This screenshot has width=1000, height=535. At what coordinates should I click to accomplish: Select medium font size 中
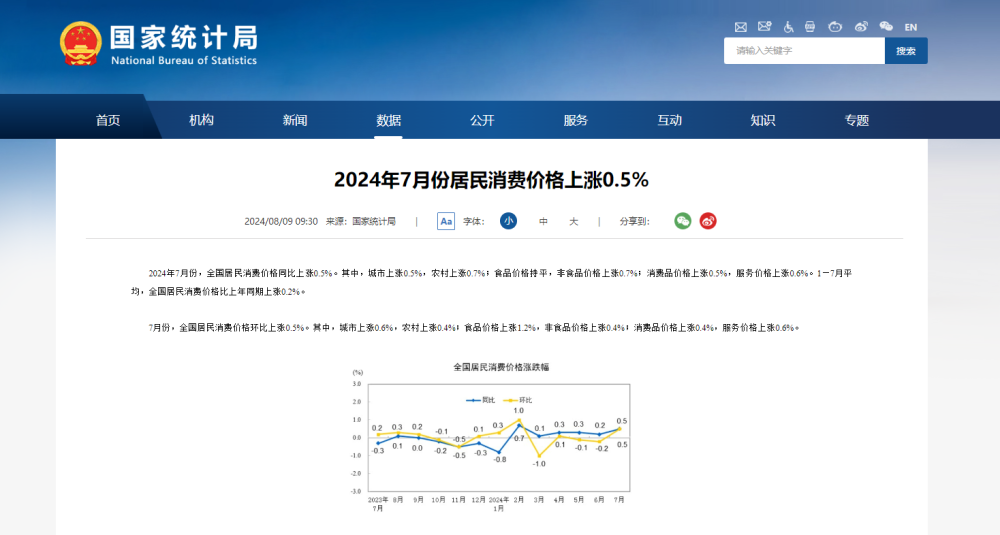[x=543, y=221]
